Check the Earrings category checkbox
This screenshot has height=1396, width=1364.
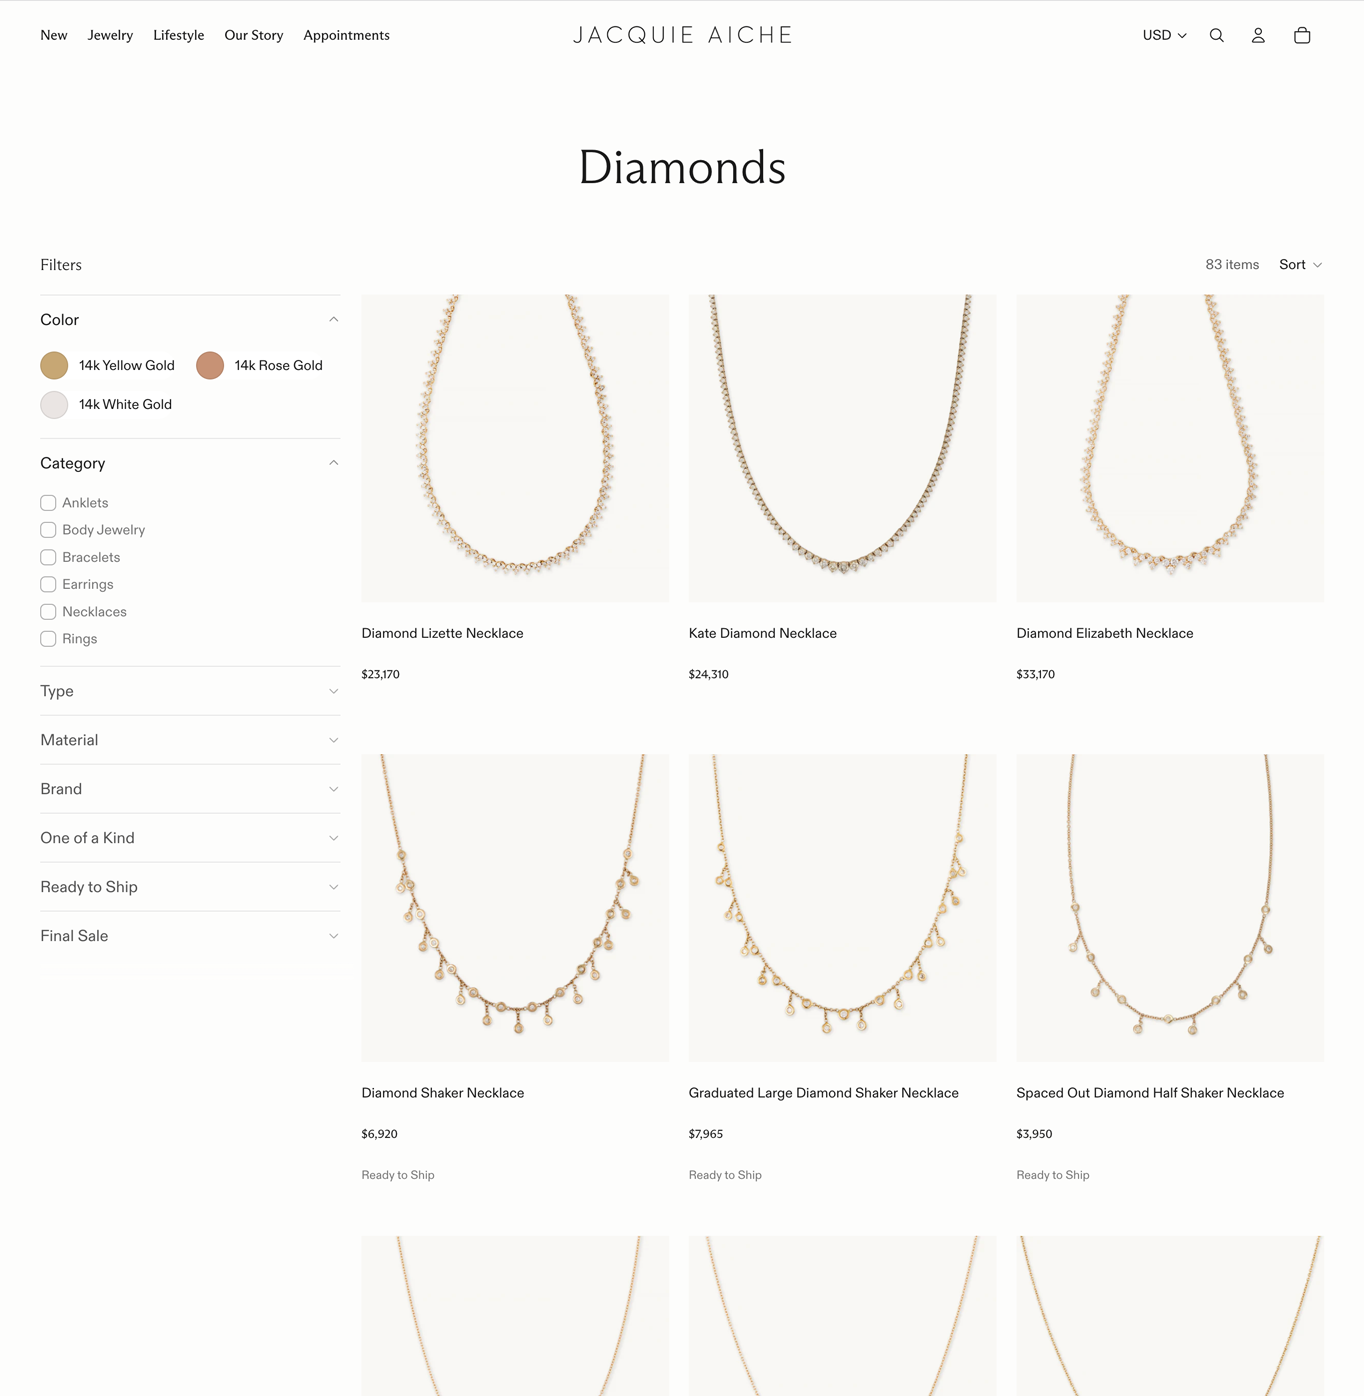tap(48, 584)
